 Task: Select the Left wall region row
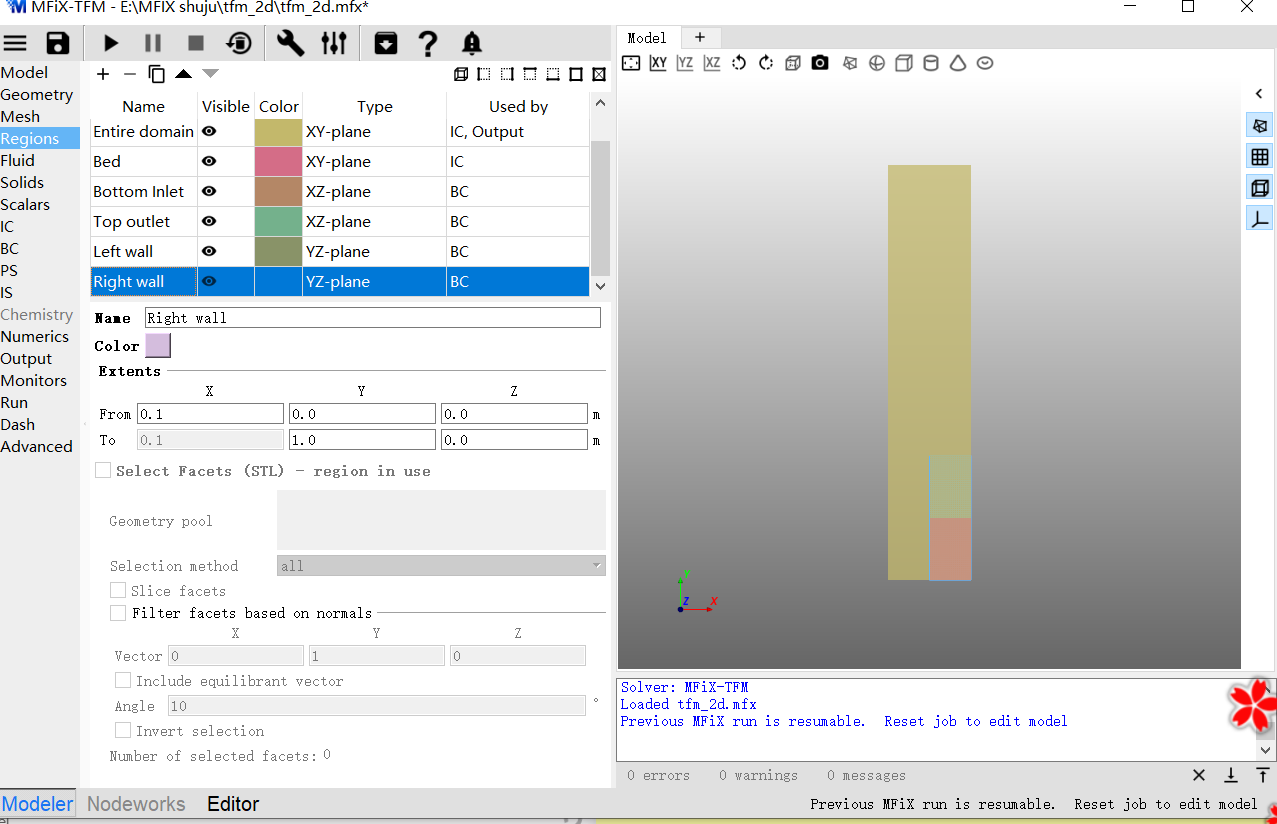pyautogui.click(x=143, y=252)
